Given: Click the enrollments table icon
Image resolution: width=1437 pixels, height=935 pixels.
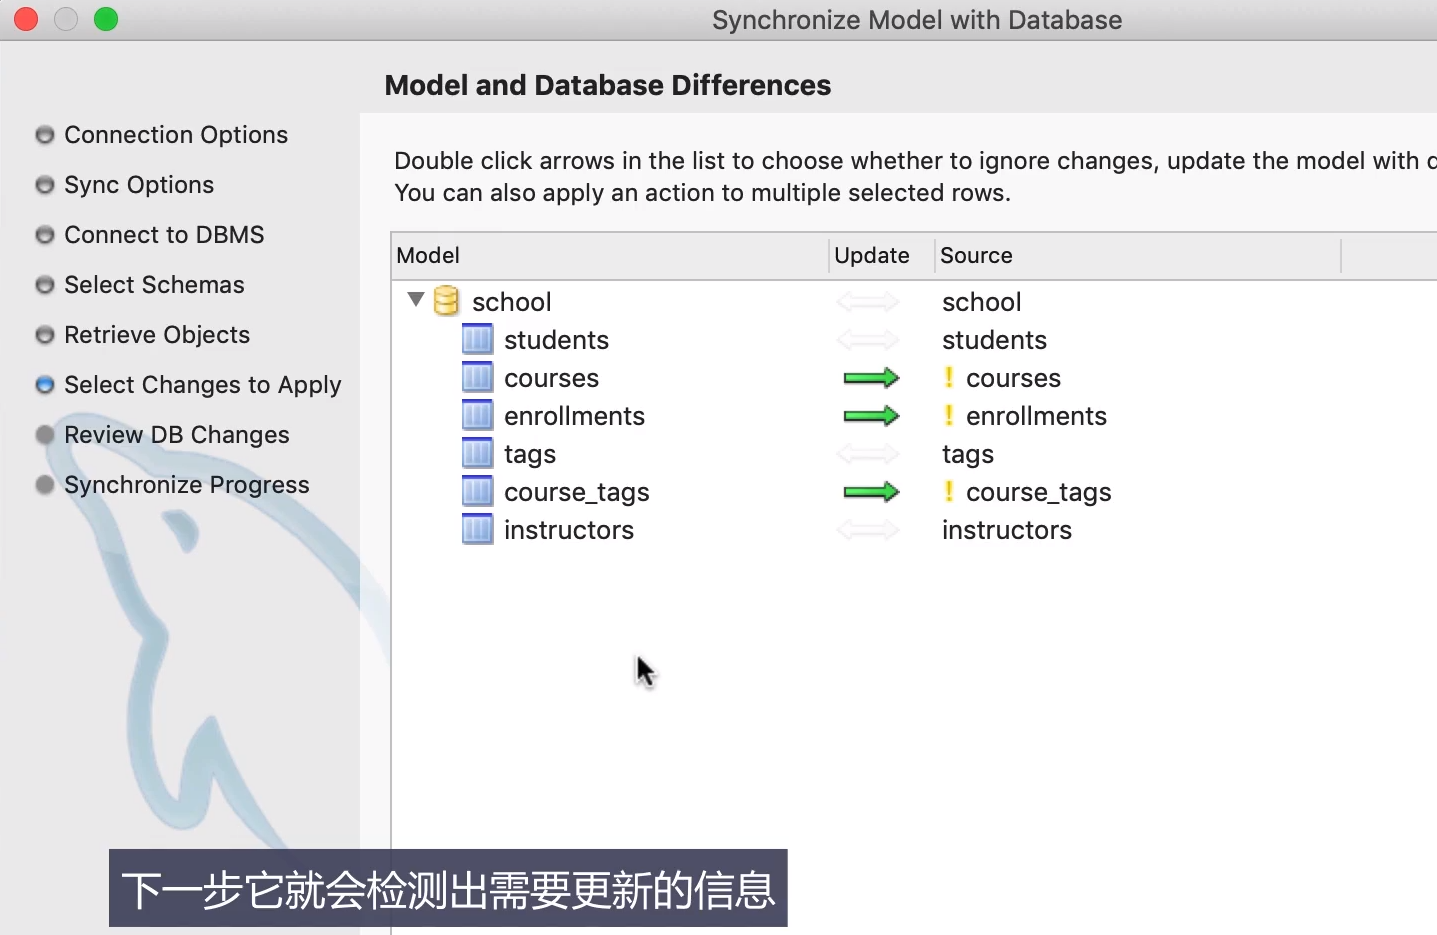Looking at the screenshot, I should point(477,416).
